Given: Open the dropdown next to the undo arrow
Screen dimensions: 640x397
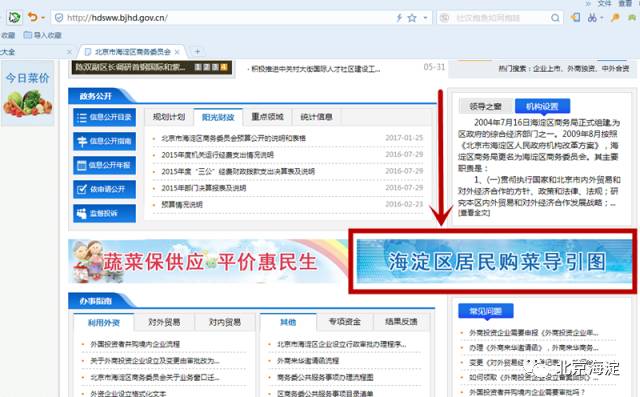Looking at the screenshot, I should click(x=43, y=18).
